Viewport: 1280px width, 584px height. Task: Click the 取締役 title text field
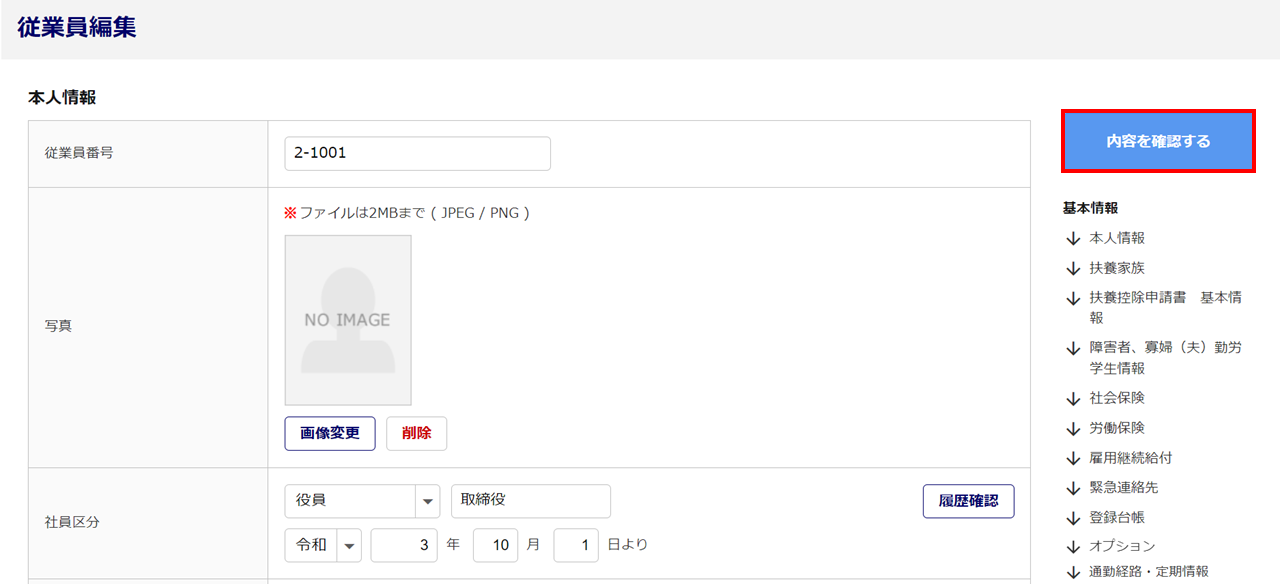point(530,501)
